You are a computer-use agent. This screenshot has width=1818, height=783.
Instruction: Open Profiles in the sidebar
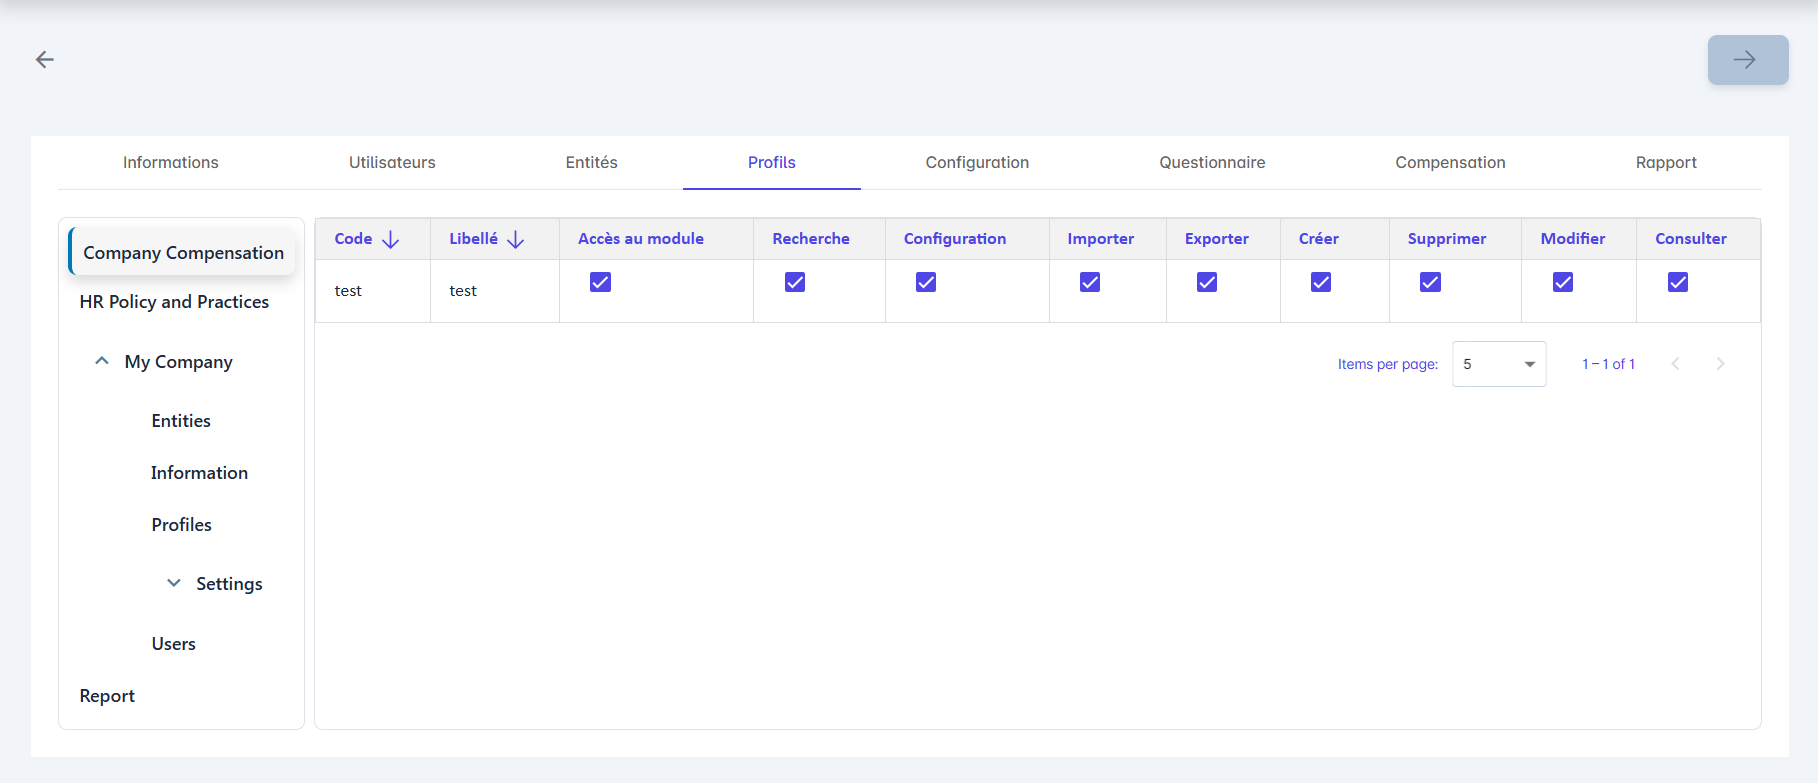[x=181, y=525]
